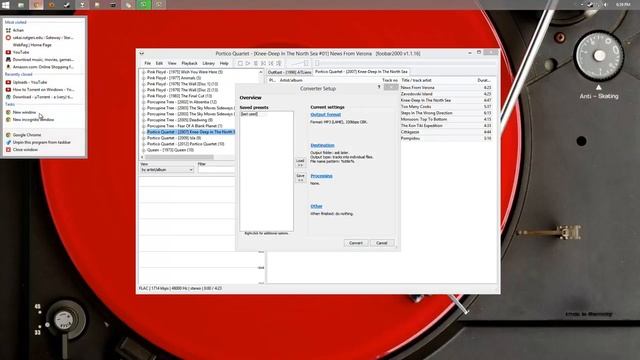This screenshot has width=640, height=360.
Task: Open the Windows Start button
Action: pyautogui.click(x=6, y=5)
